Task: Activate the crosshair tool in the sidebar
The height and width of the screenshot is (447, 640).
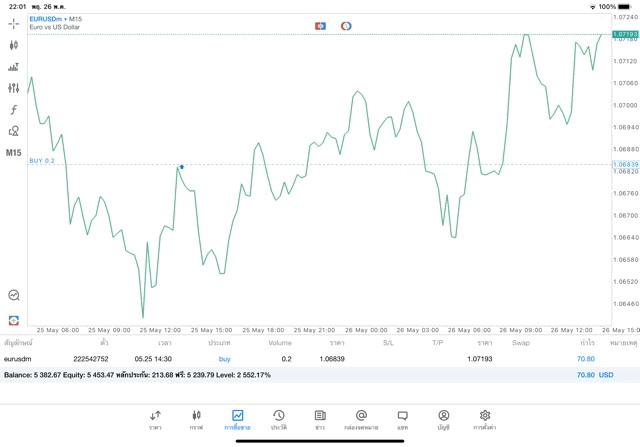Action: [14, 23]
